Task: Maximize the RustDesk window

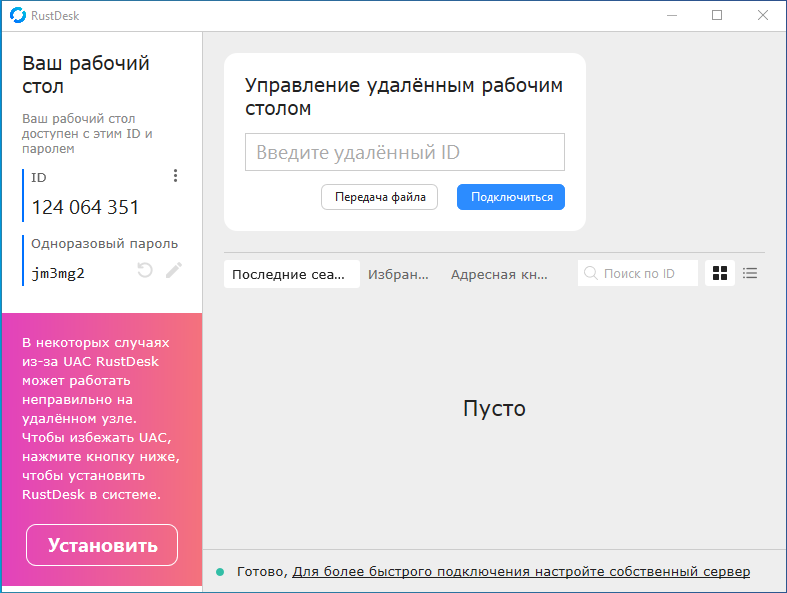Action: (x=717, y=16)
